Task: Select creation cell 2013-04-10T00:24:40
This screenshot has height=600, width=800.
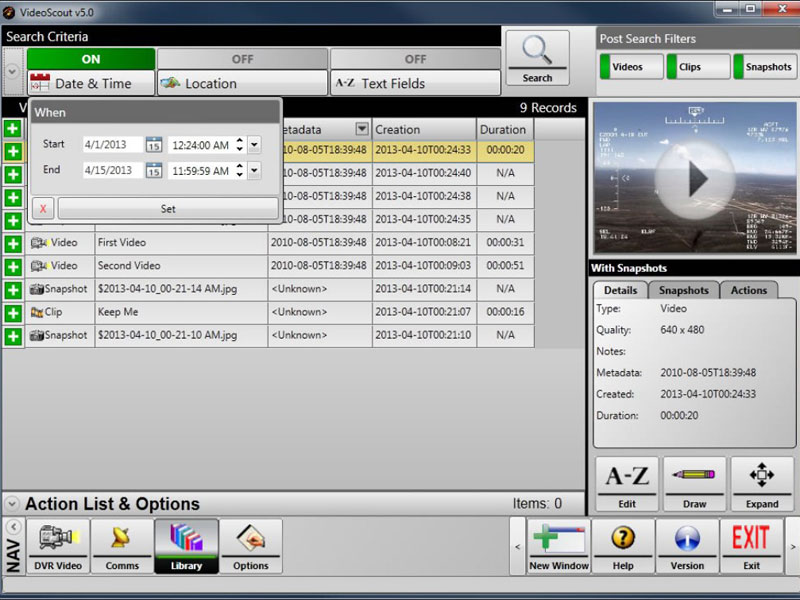Action: coord(423,173)
